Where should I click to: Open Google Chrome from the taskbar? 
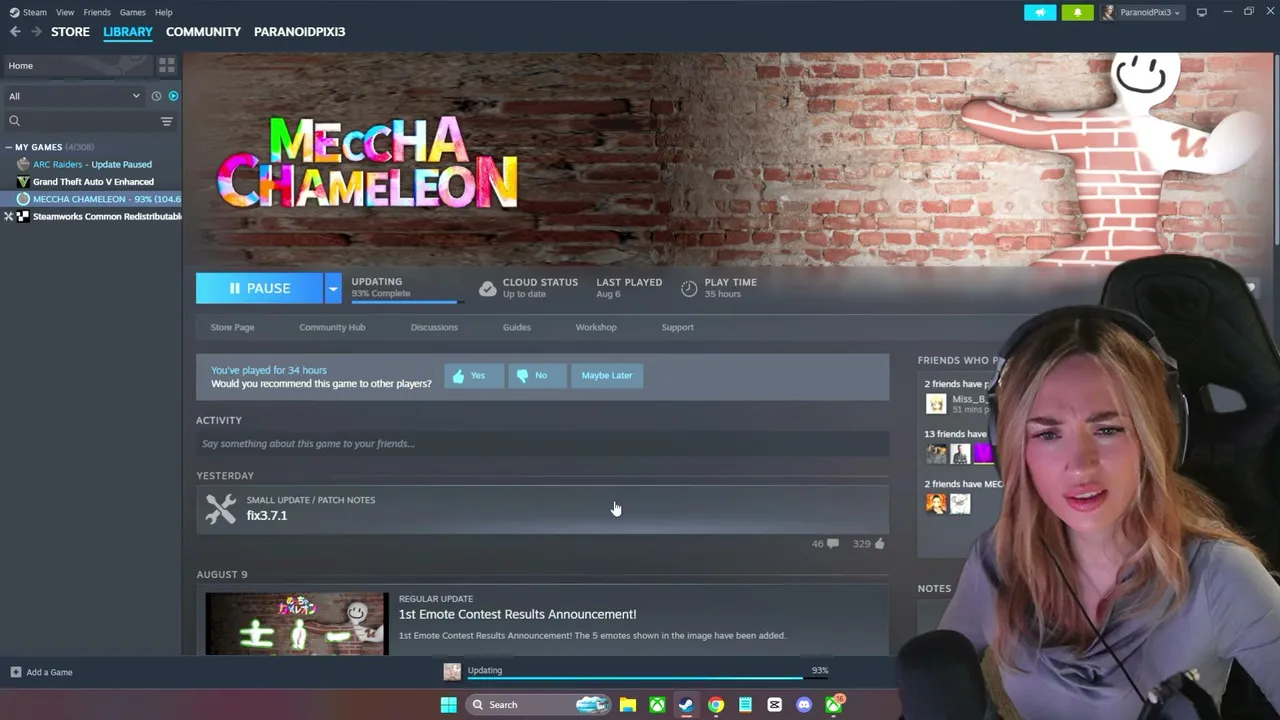coord(716,705)
